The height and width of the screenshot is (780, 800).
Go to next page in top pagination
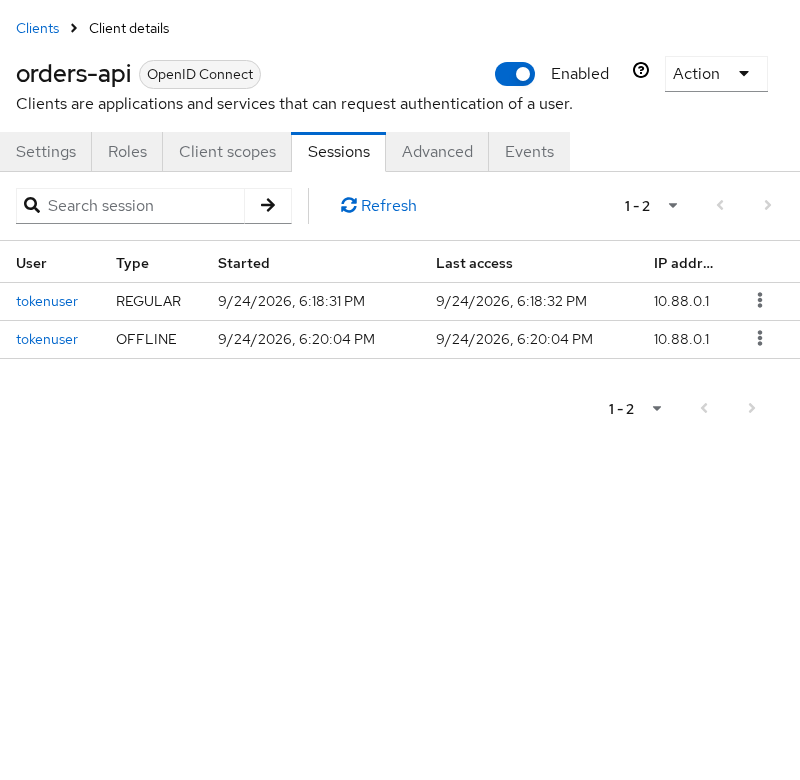(x=767, y=206)
